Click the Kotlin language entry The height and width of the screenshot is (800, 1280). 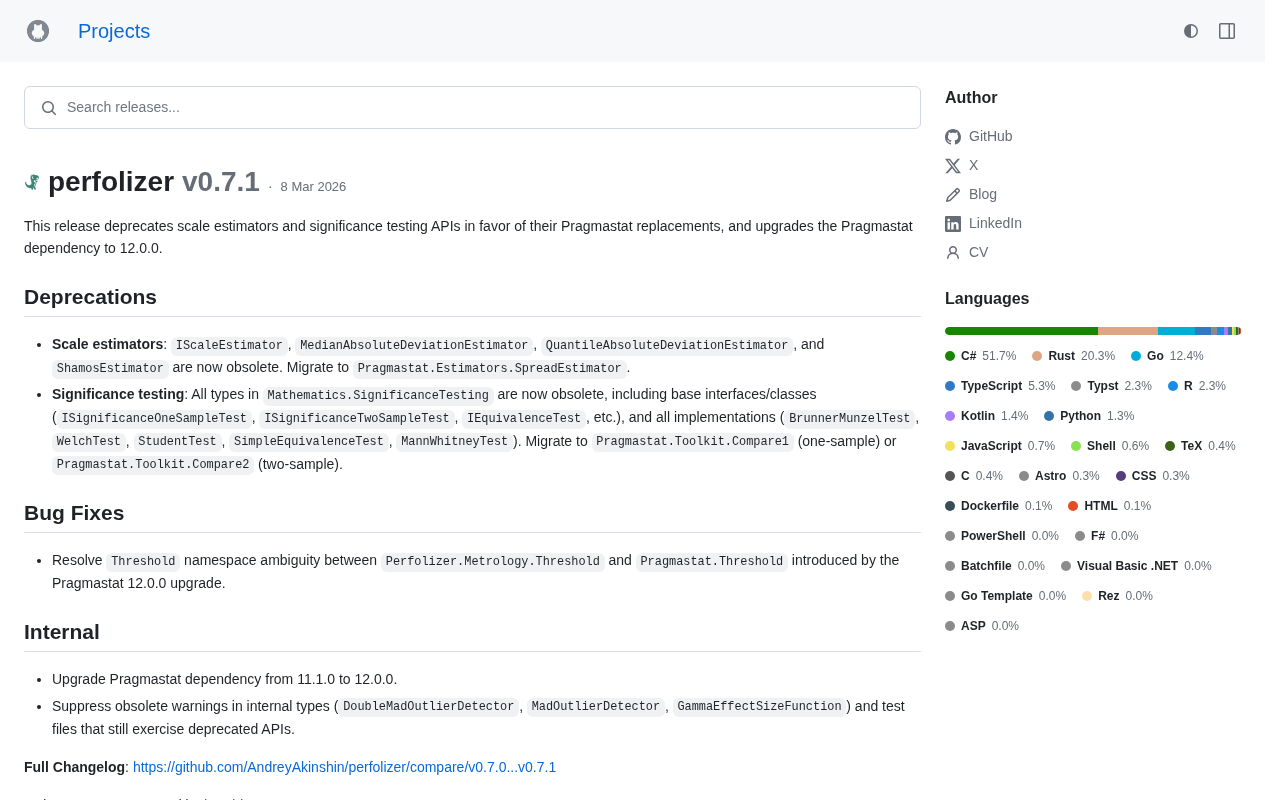(977, 416)
